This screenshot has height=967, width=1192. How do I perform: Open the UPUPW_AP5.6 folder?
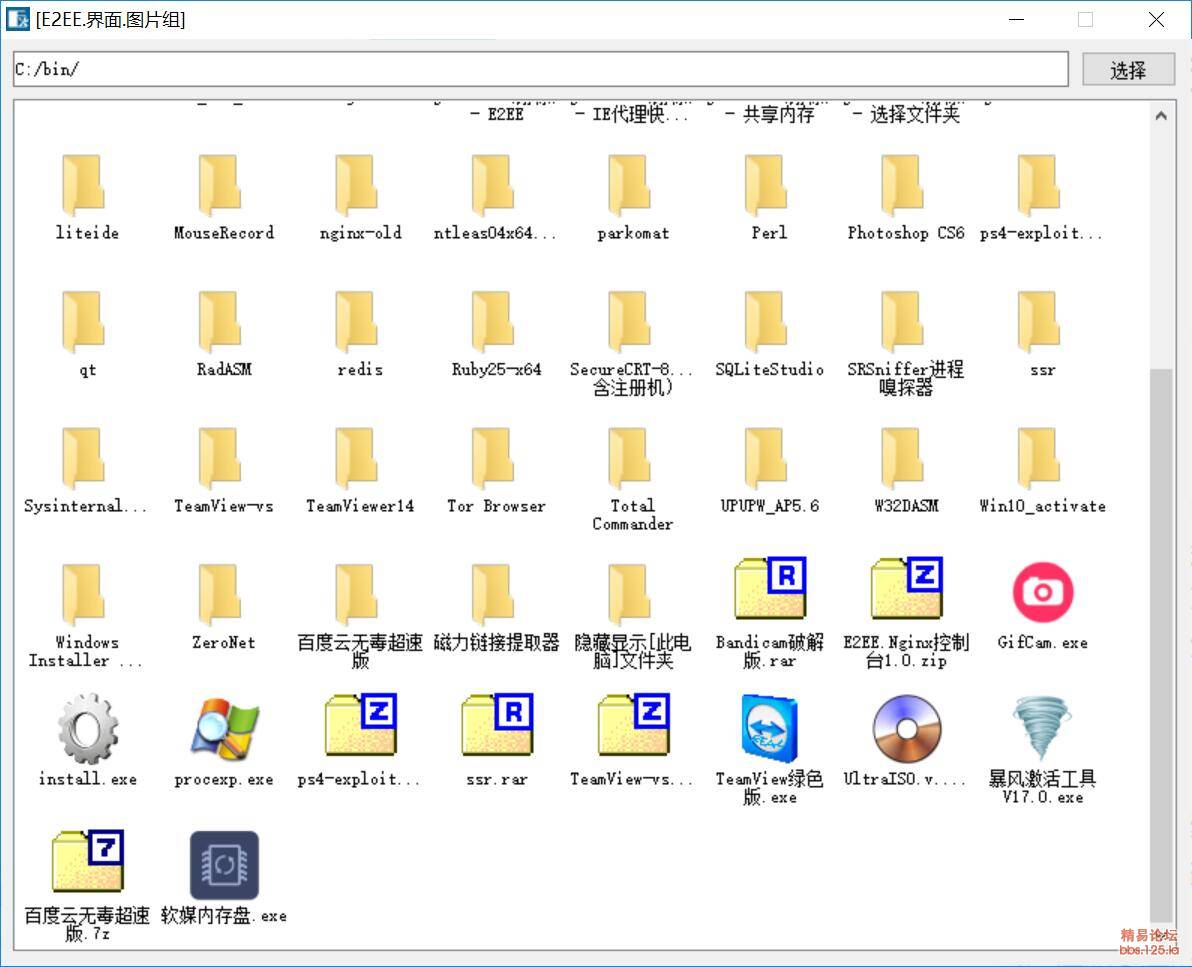(x=766, y=458)
